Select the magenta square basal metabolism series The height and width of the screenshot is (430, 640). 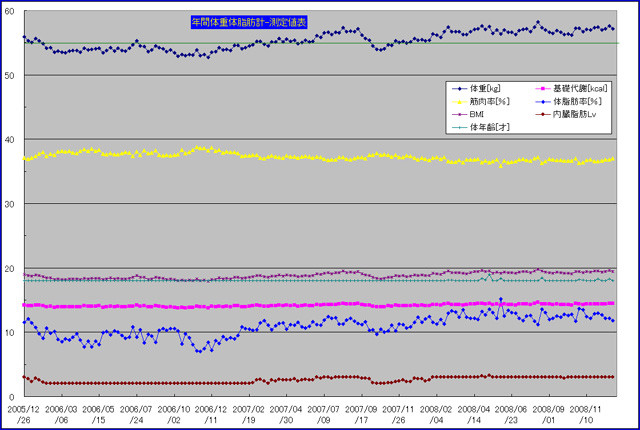point(318,305)
